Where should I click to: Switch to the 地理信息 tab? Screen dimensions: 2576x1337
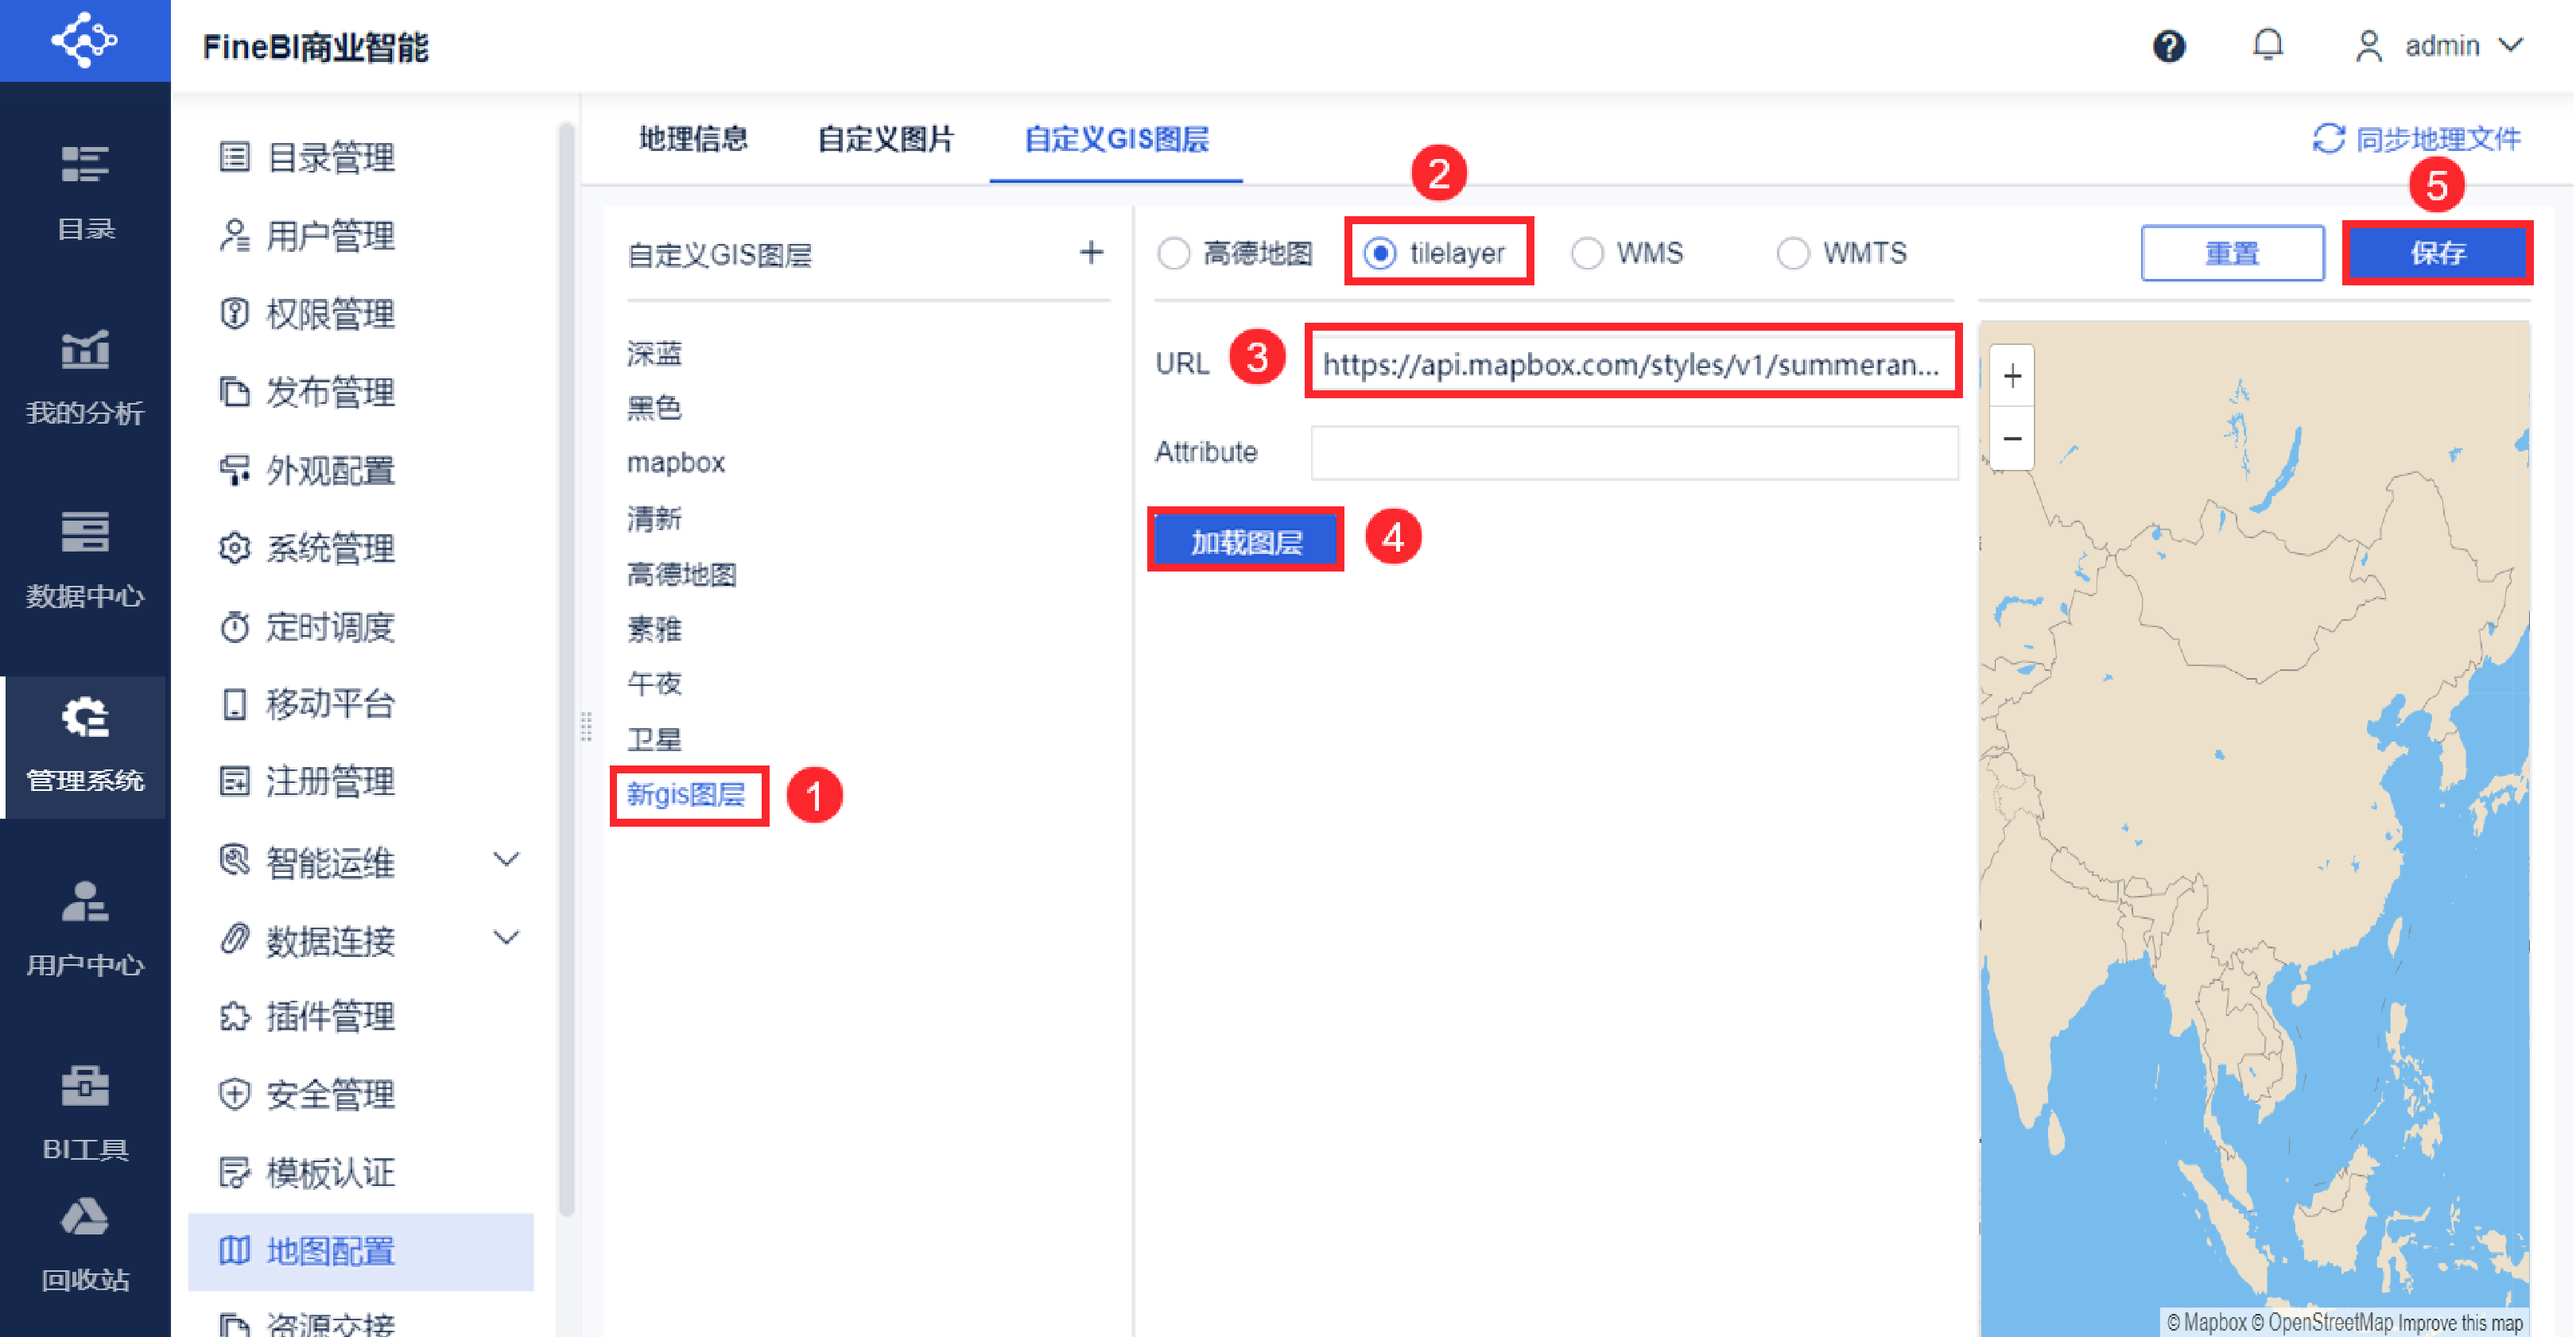pyautogui.click(x=693, y=139)
